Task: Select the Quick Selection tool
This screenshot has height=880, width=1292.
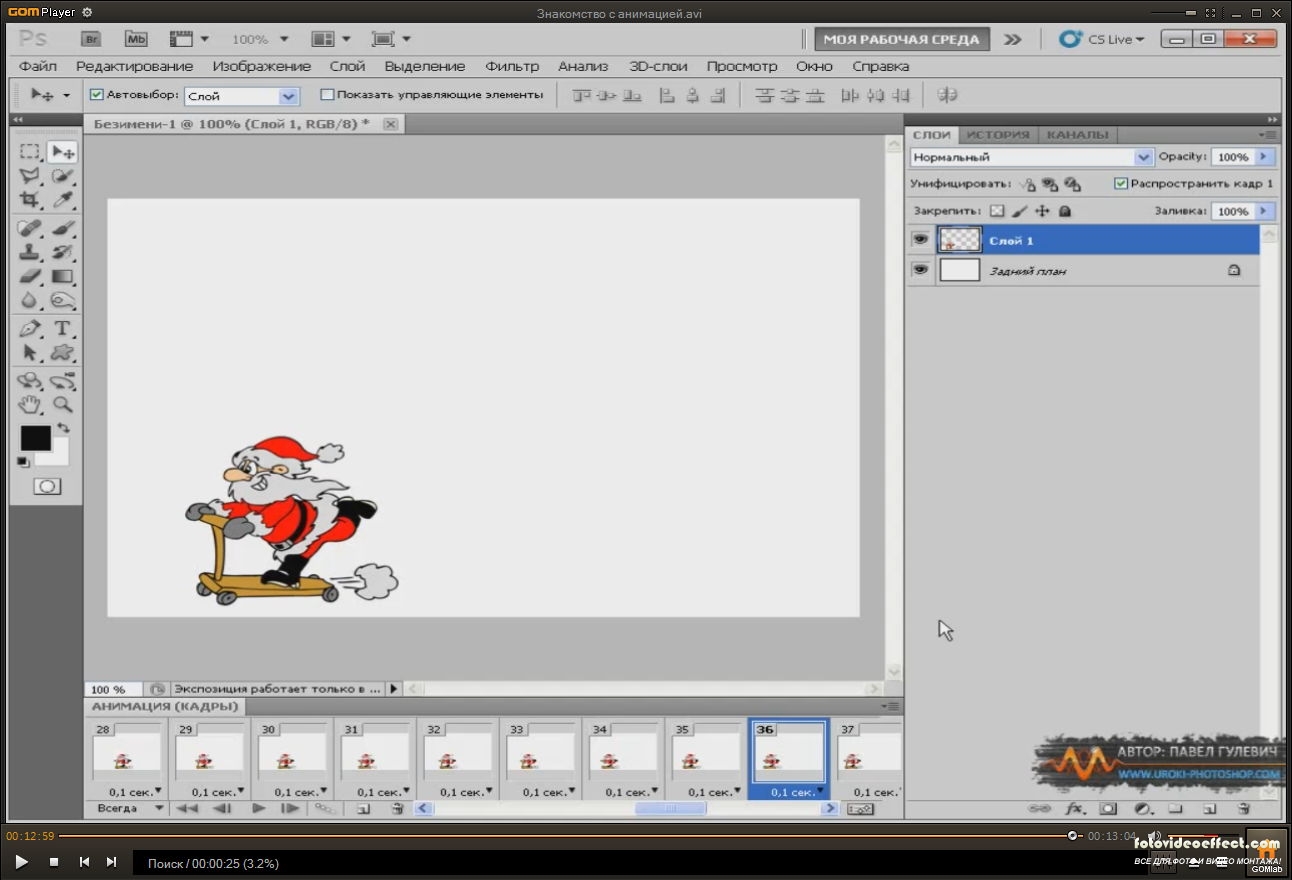Action: [63, 176]
